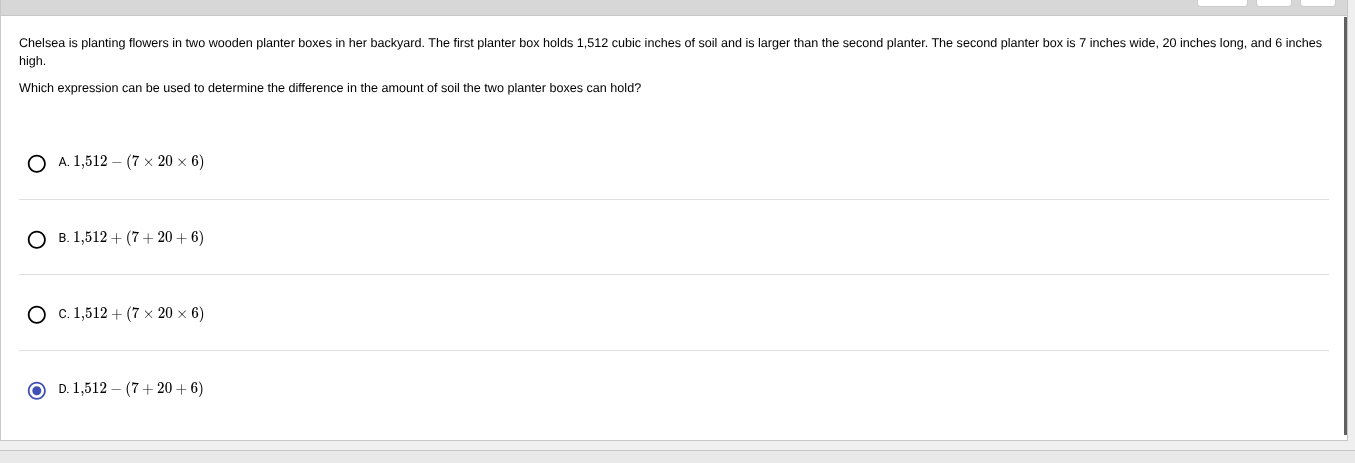Click the word "high." in the passage

pos(32,61)
